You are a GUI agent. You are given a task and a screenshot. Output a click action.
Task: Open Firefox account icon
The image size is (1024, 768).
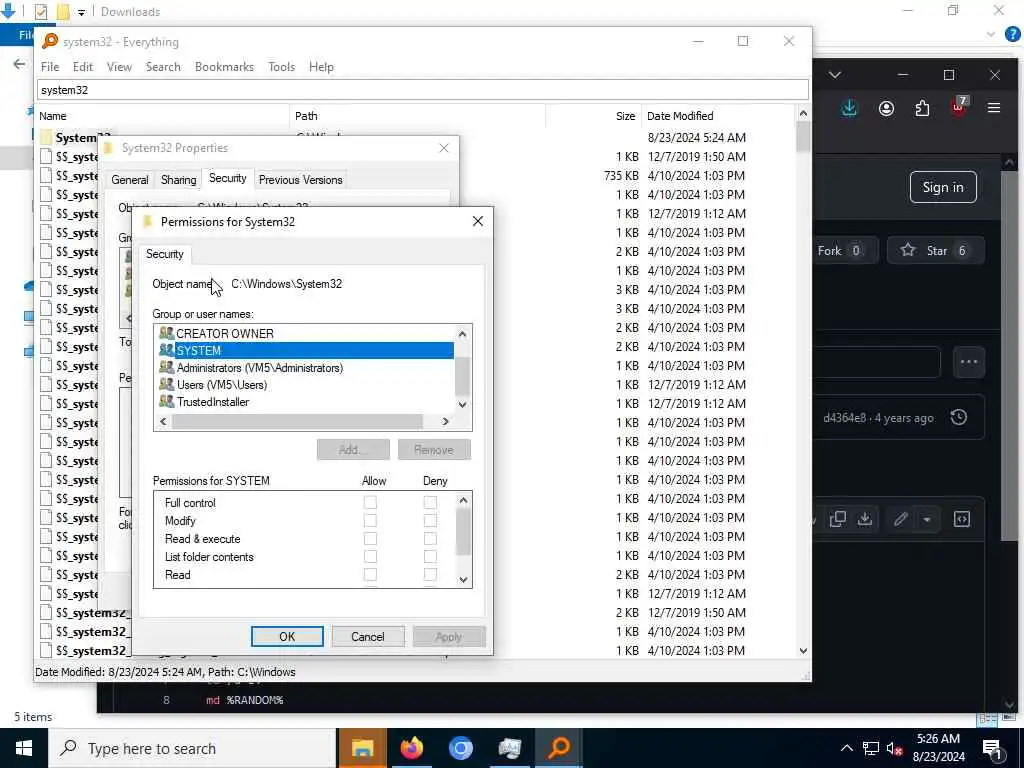coord(886,108)
